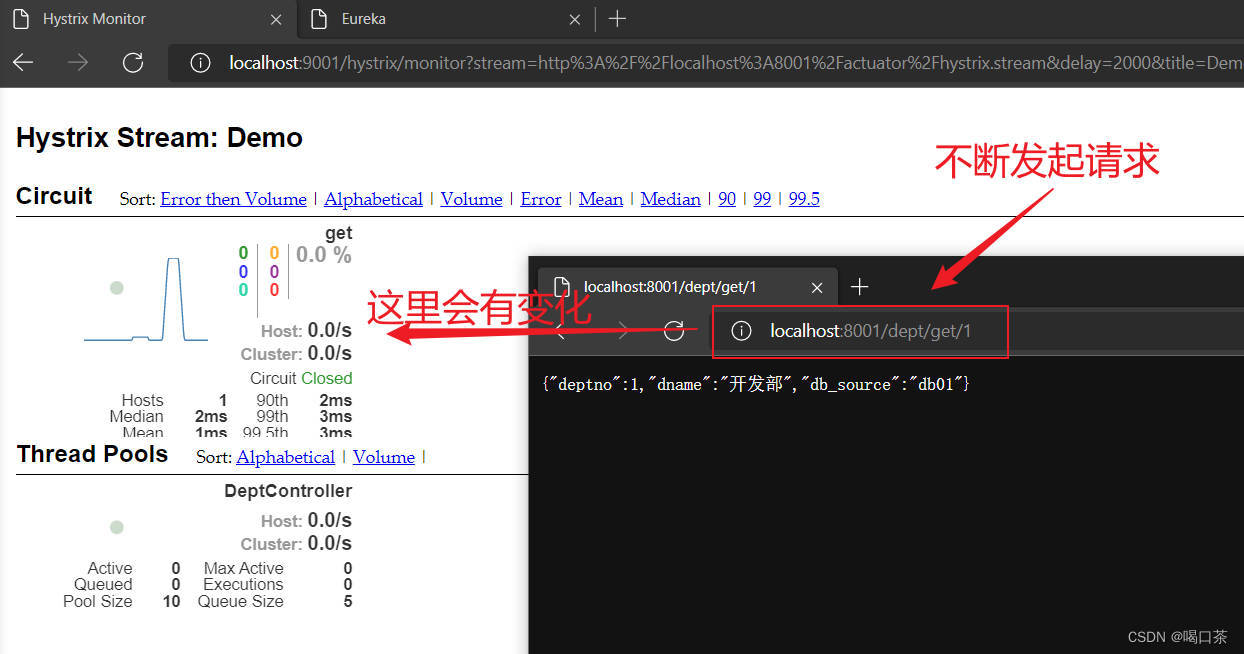The width and height of the screenshot is (1244, 654).
Task: Sort circuits by Median
Action: [x=670, y=199]
